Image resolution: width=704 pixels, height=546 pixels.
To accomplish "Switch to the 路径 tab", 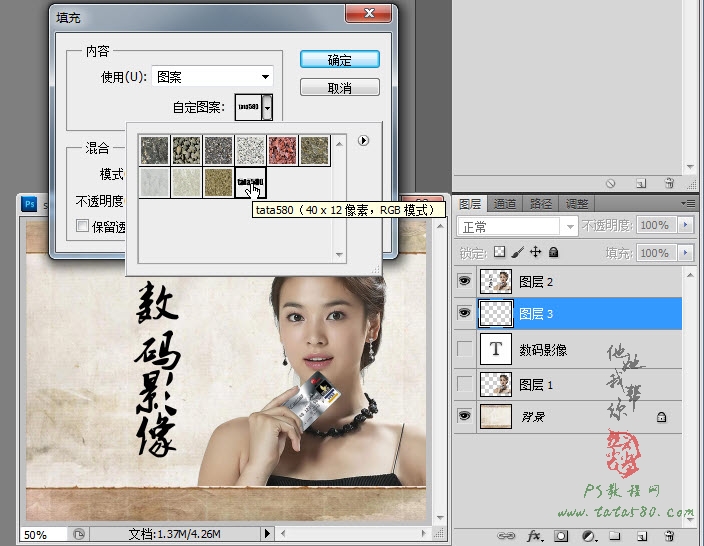I will [541, 204].
